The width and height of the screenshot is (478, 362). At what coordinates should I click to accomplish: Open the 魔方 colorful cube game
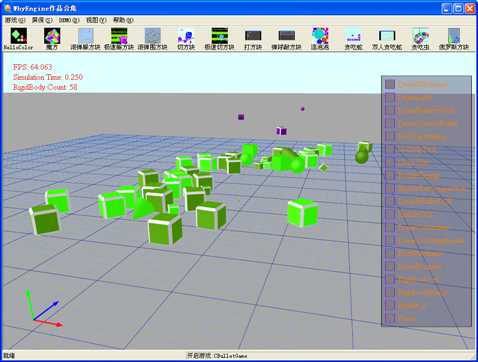52,36
